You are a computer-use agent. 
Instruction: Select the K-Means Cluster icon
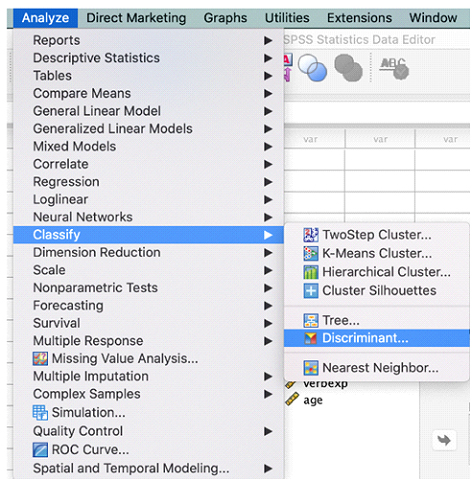coord(310,254)
